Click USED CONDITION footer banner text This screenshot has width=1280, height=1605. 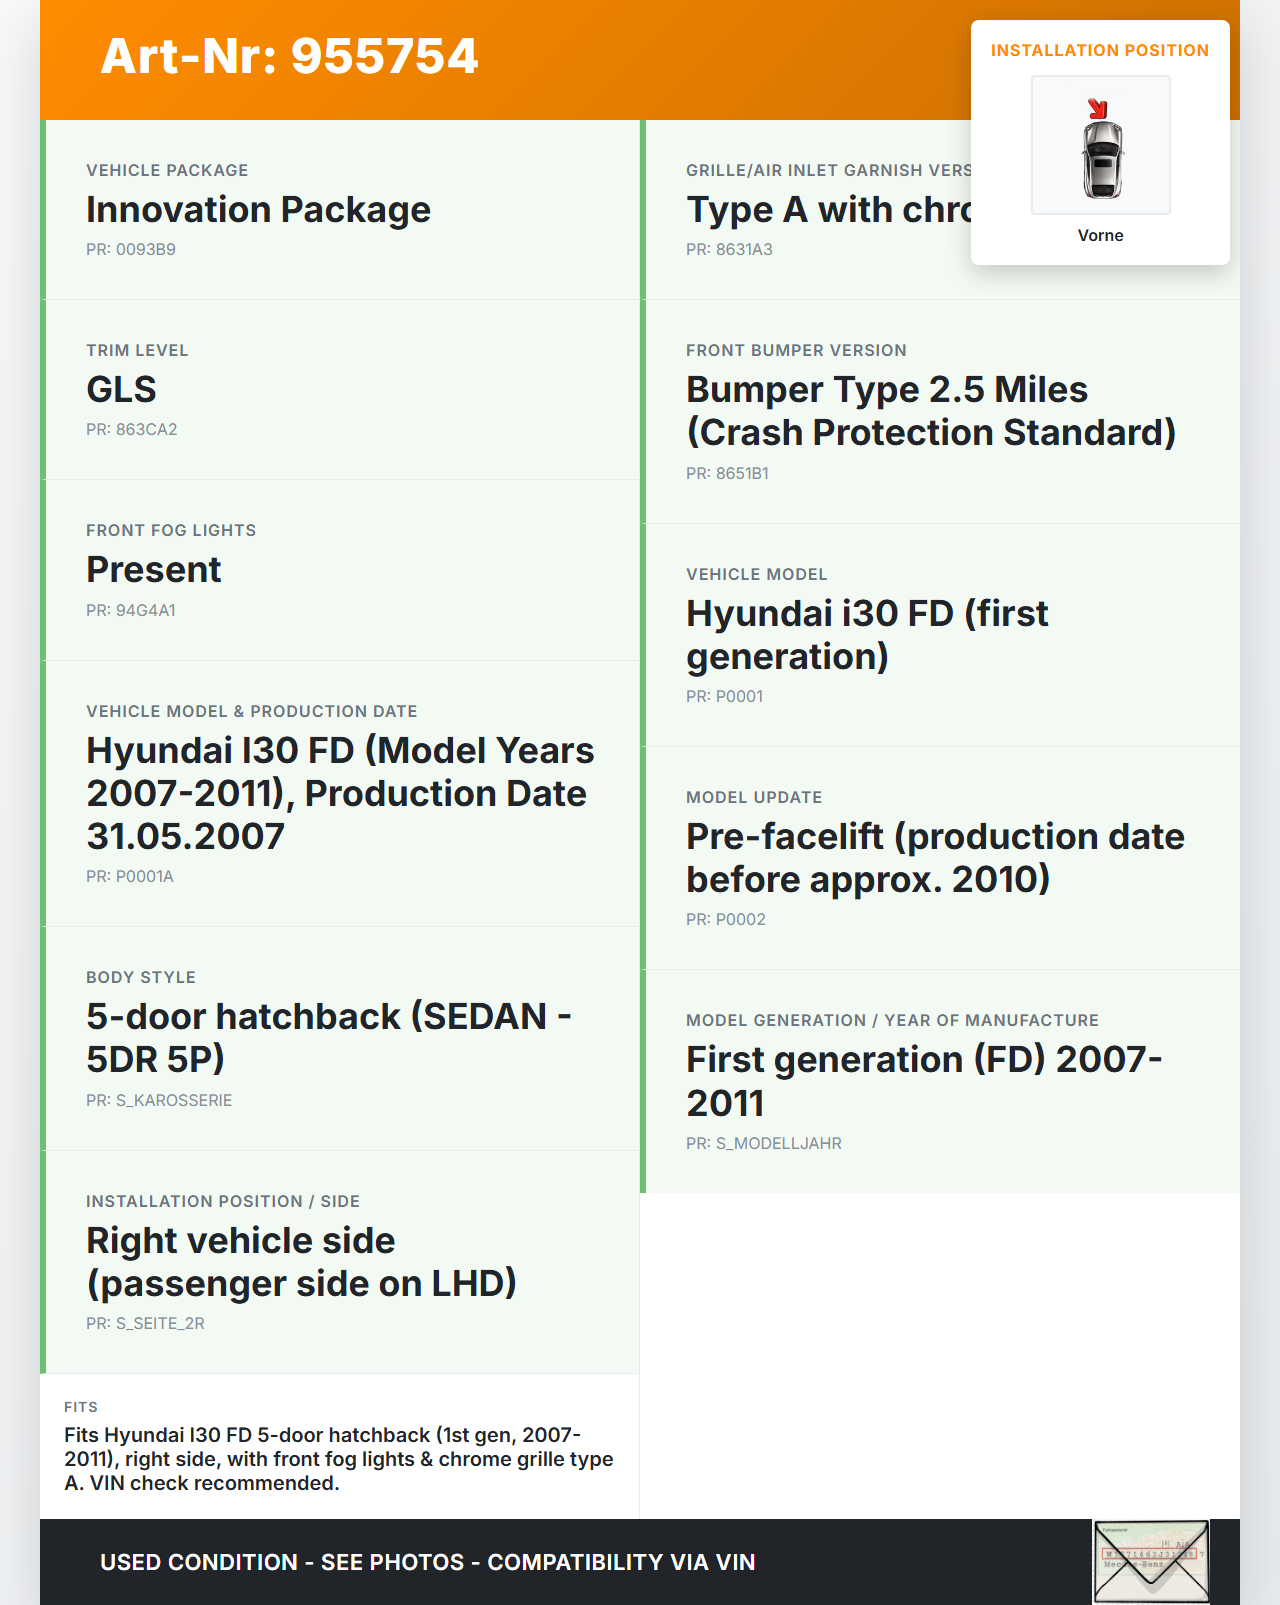tap(427, 1562)
